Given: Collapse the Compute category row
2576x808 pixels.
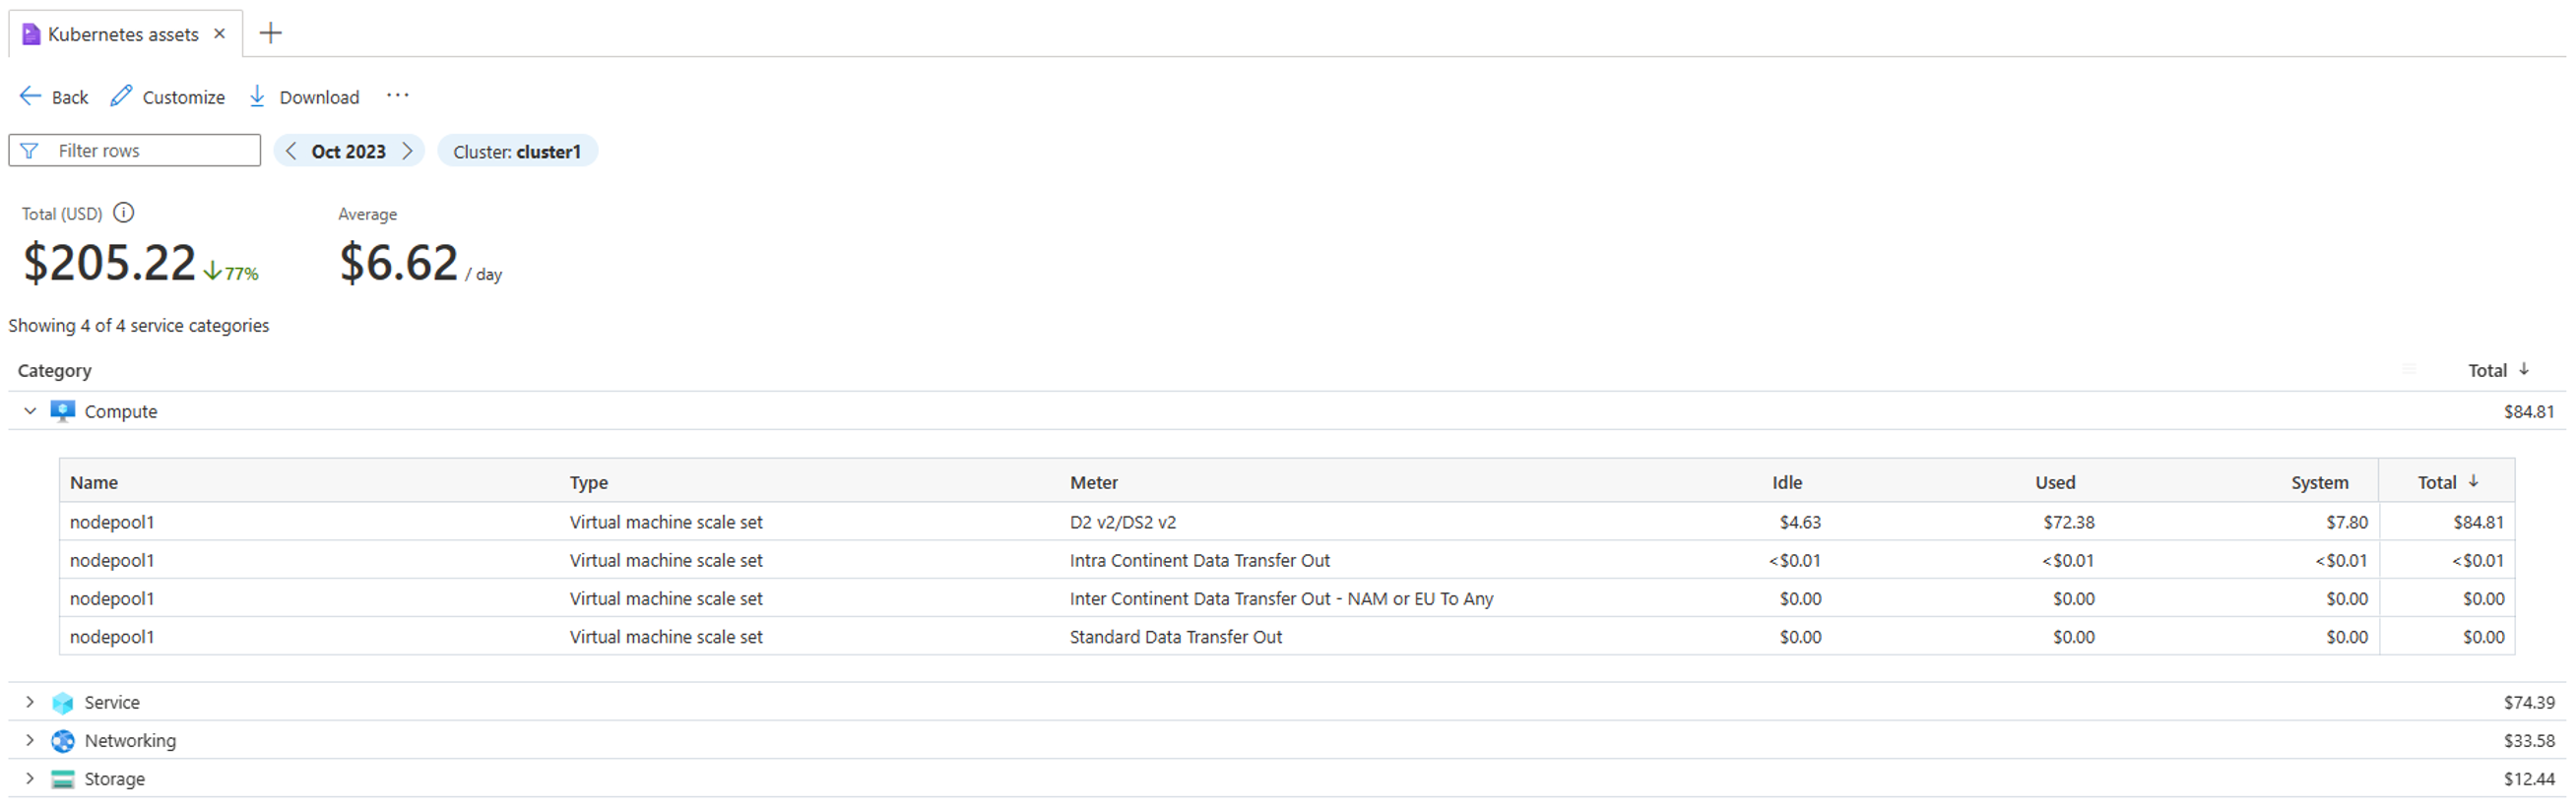Looking at the screenshot, I should pos(30,411).
